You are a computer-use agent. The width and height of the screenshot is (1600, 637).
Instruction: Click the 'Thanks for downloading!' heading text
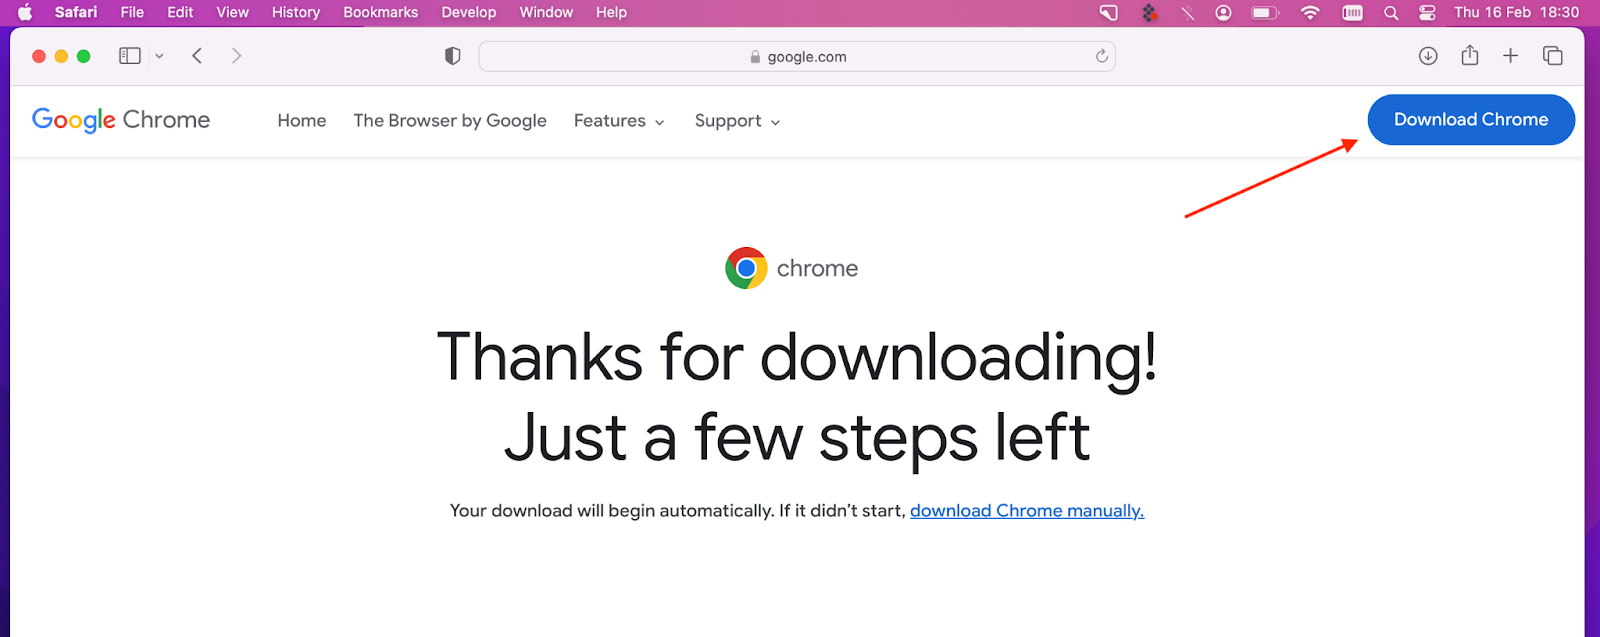tap(797, 357)
